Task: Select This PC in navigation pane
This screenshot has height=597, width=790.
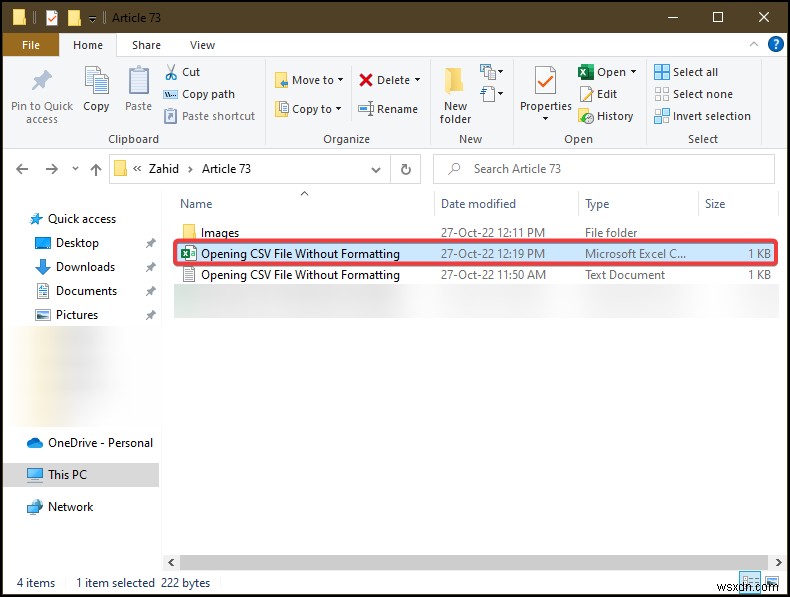Action: (81, 475)
